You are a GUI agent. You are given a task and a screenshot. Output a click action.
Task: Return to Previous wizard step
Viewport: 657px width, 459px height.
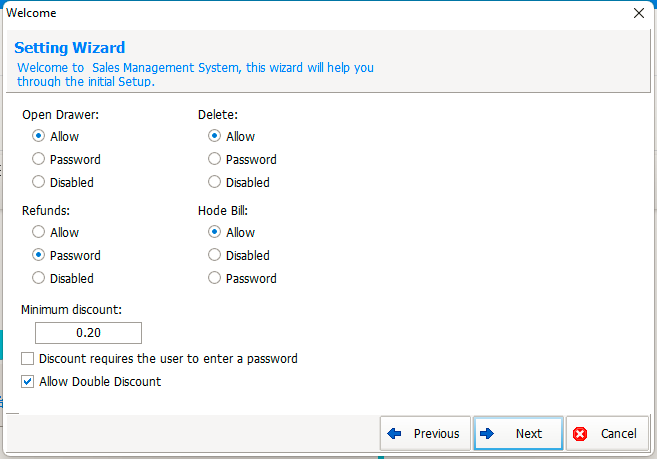click(425, 433)
